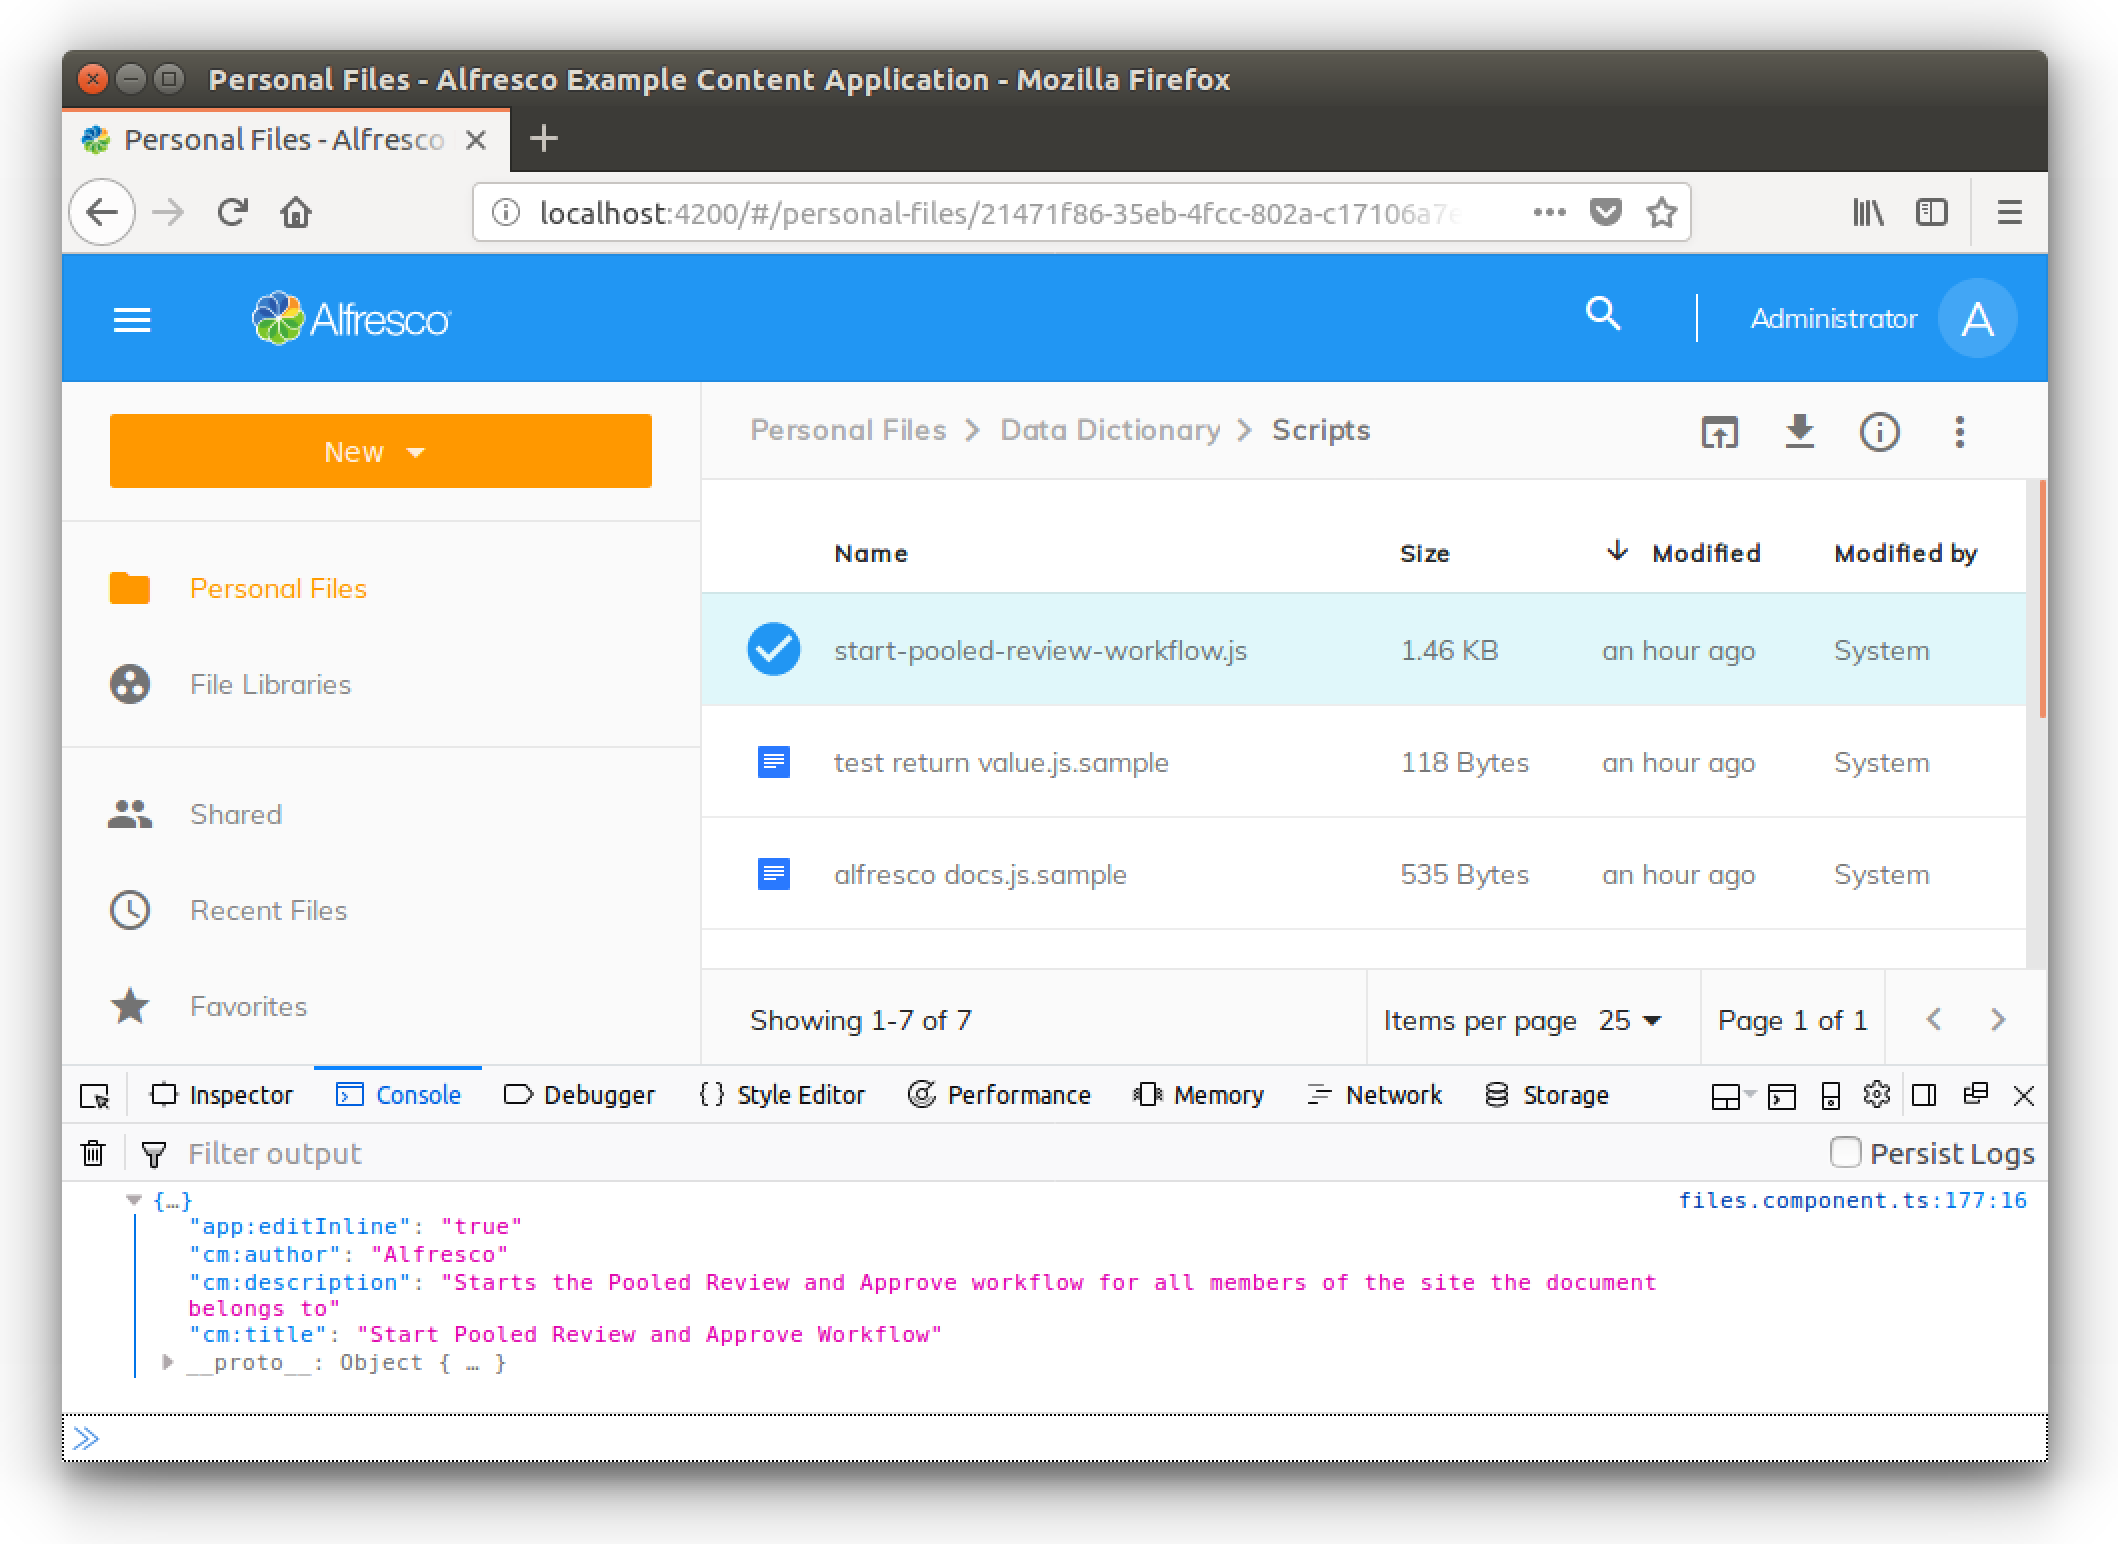The width and height of the screenshot is (2118, 1544).
Task: Pick an element with devtools inspector picker
Action: pos(94,1096)
